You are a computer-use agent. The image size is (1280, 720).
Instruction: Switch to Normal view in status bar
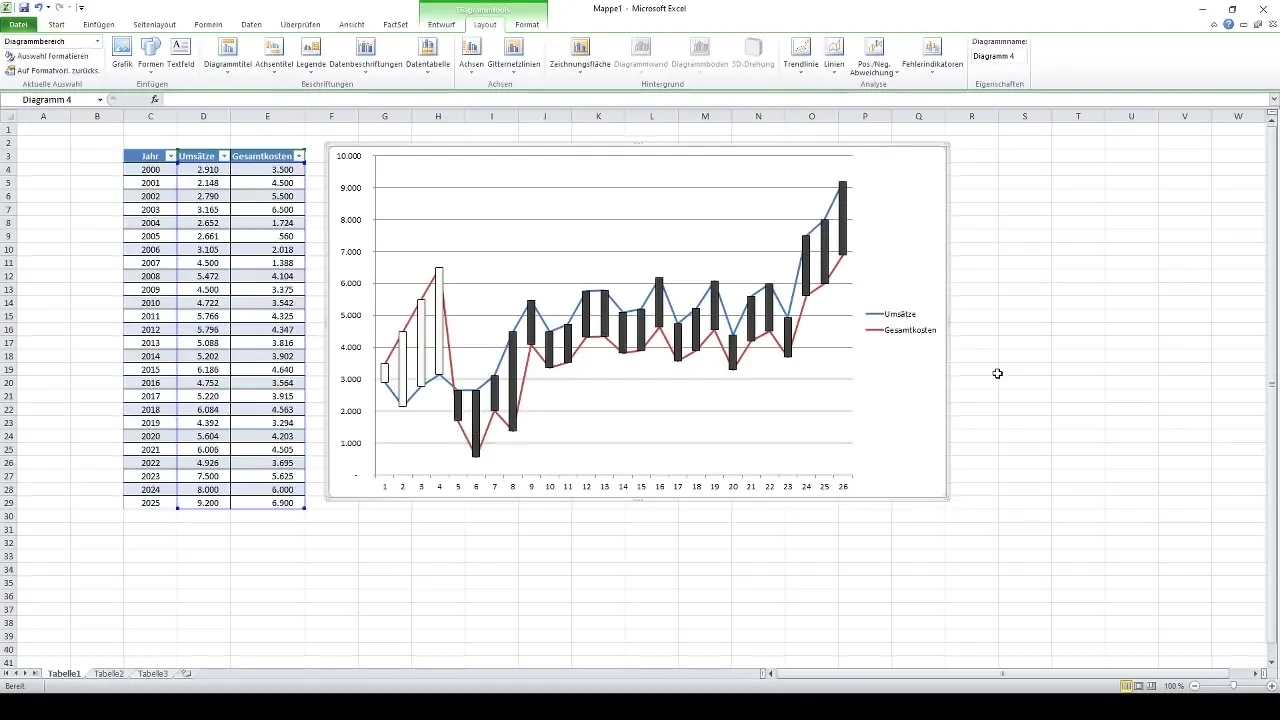click(x=1126, y=686)
